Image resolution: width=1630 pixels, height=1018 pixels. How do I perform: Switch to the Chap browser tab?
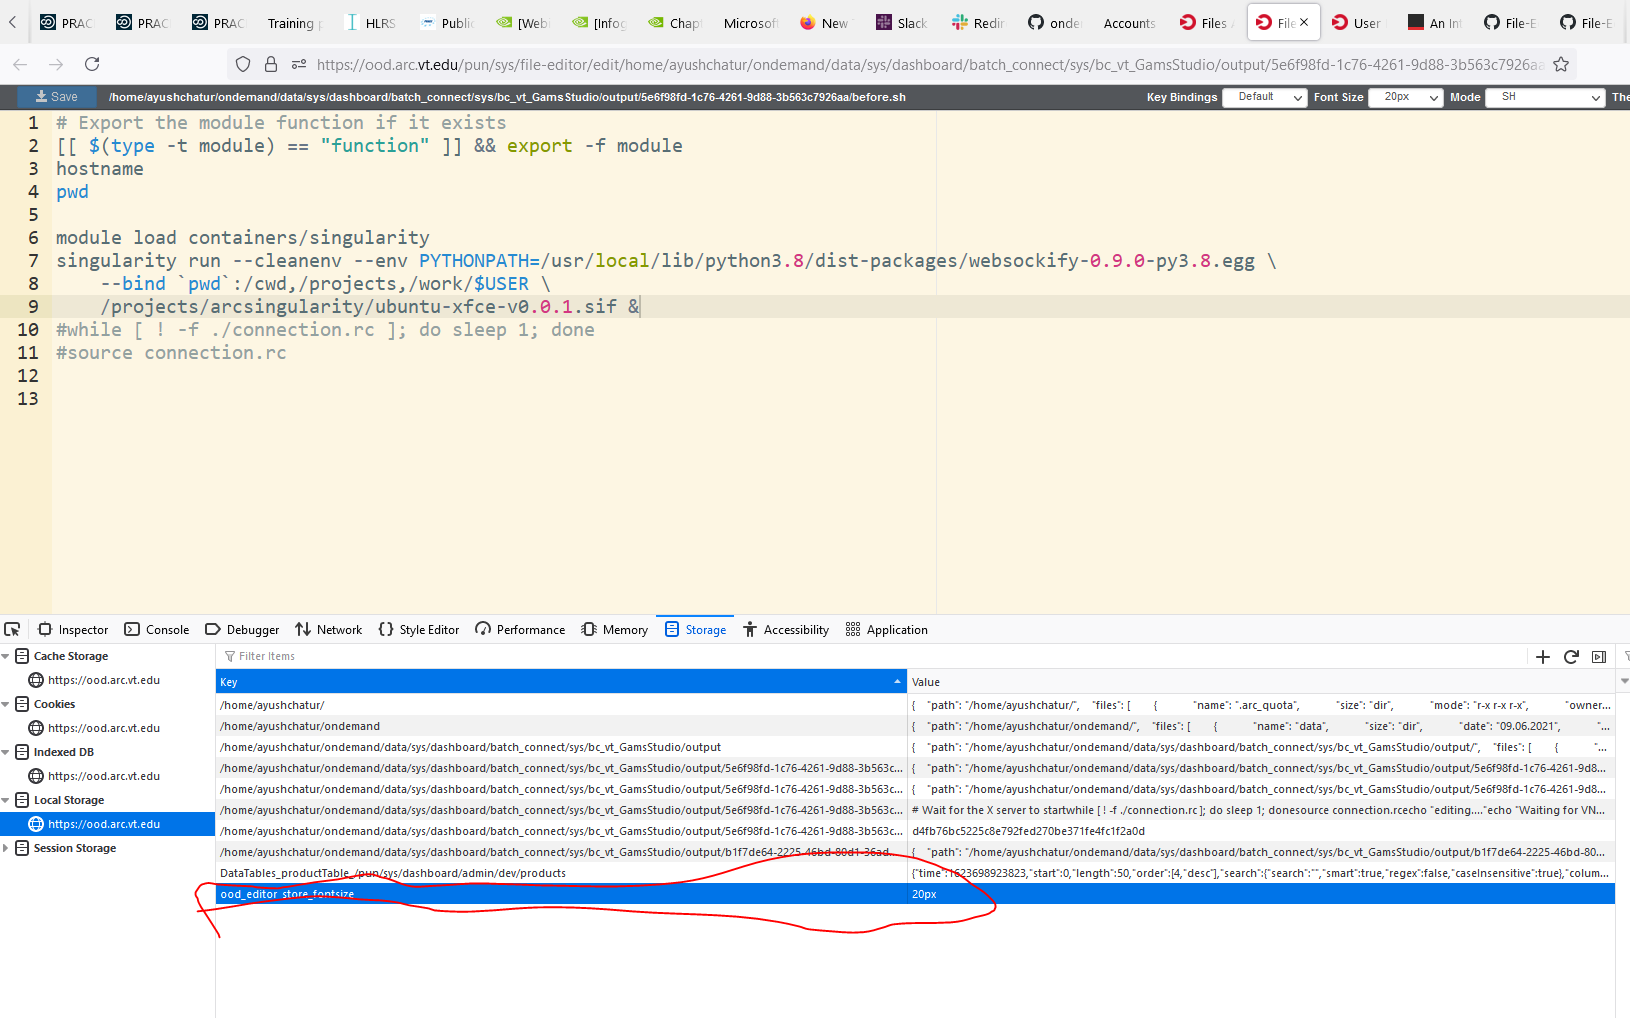(674, 22)
